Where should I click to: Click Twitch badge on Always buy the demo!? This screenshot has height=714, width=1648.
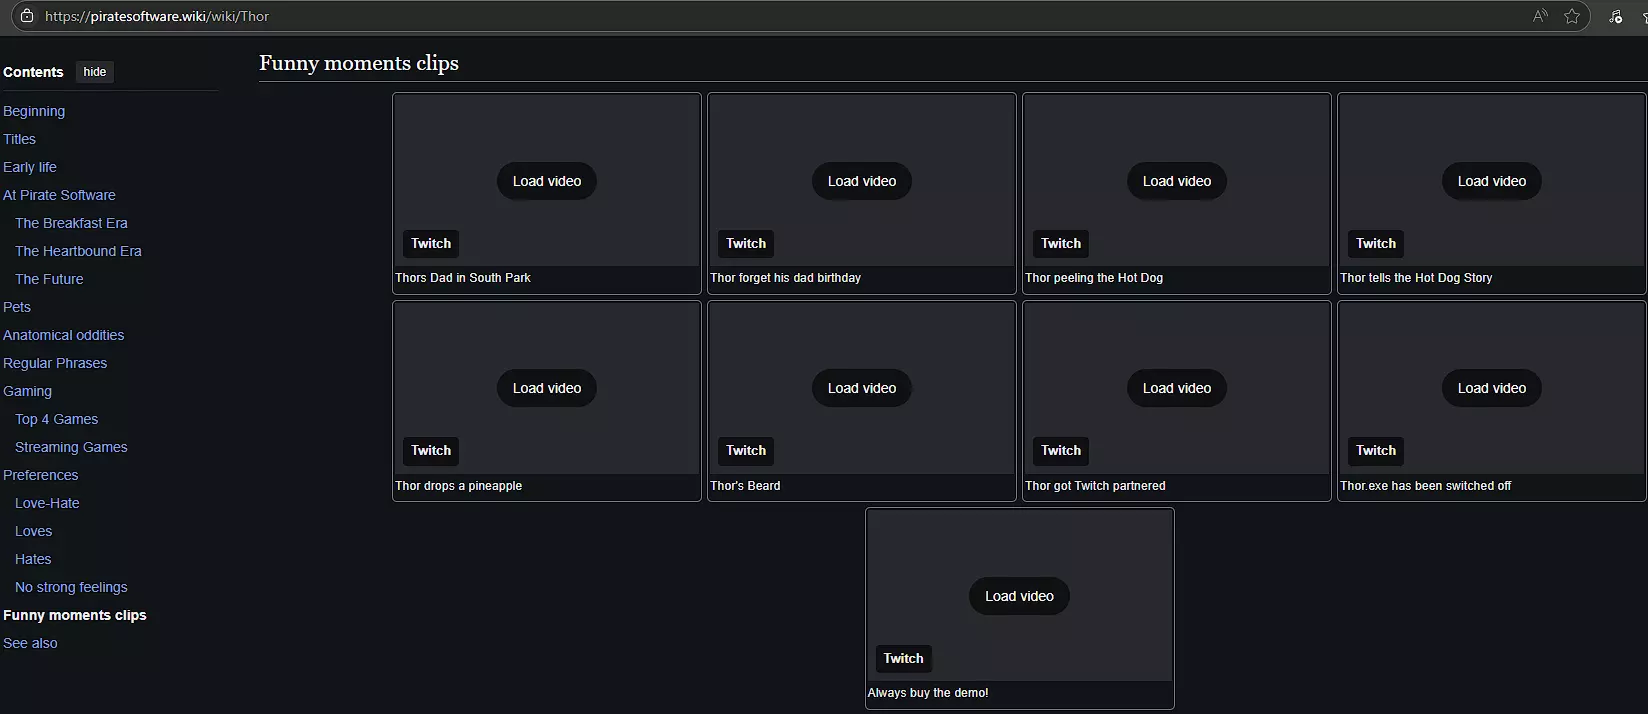[903, 658]
